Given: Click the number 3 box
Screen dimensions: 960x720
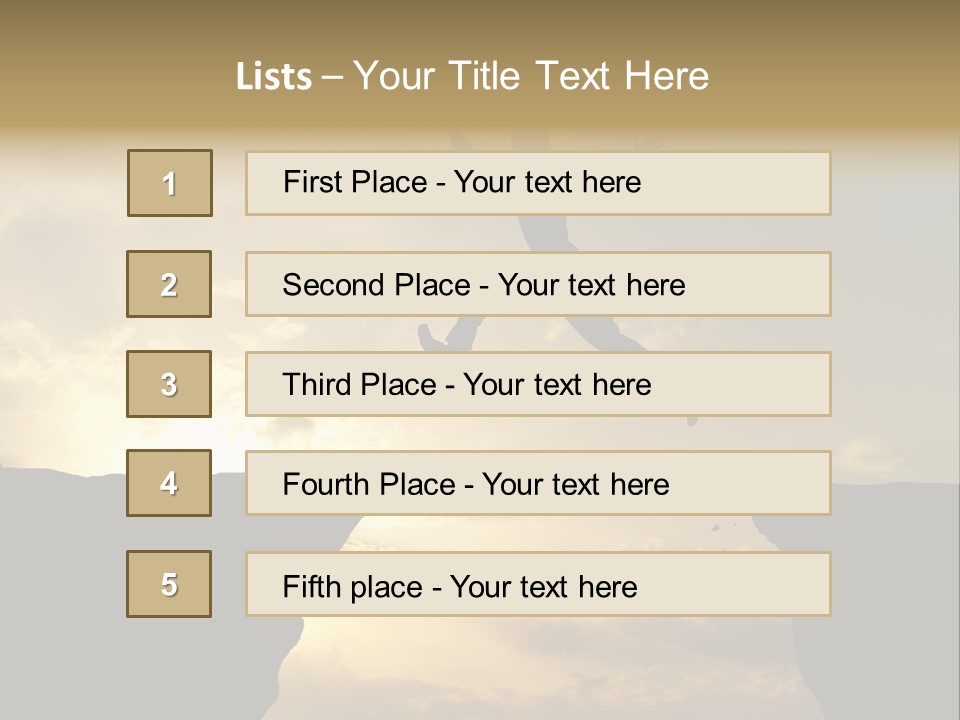Looking at the screenshot, I should 169,384.
